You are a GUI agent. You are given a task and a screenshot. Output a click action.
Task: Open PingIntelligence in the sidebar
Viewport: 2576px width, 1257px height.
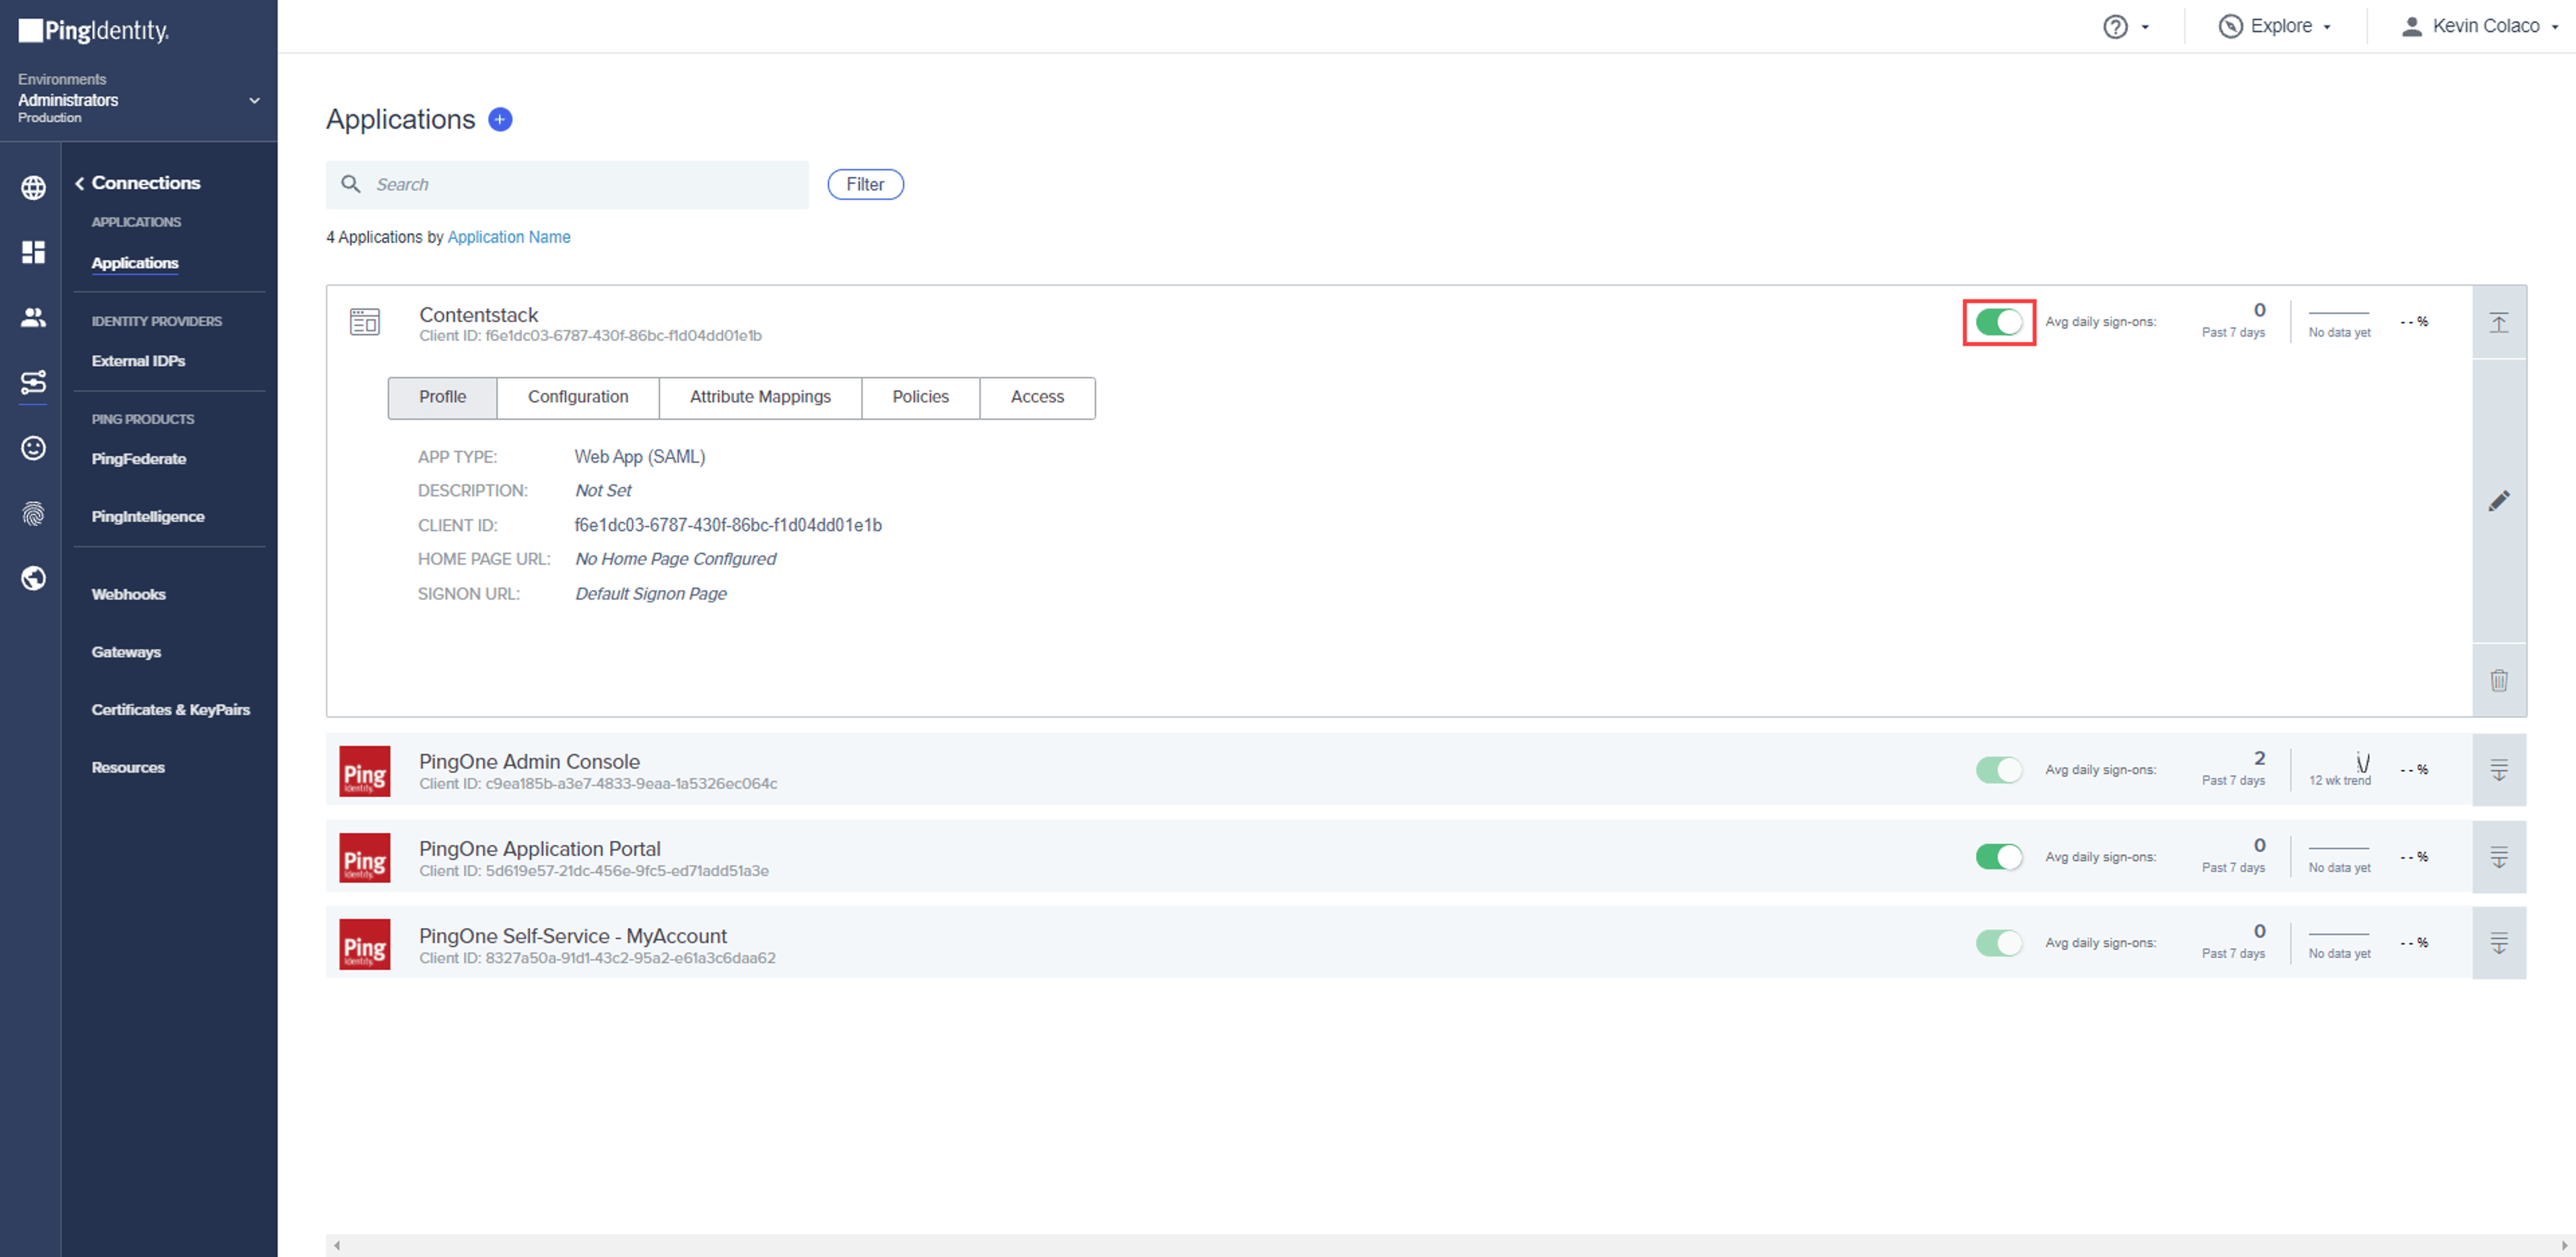(148, 517)
